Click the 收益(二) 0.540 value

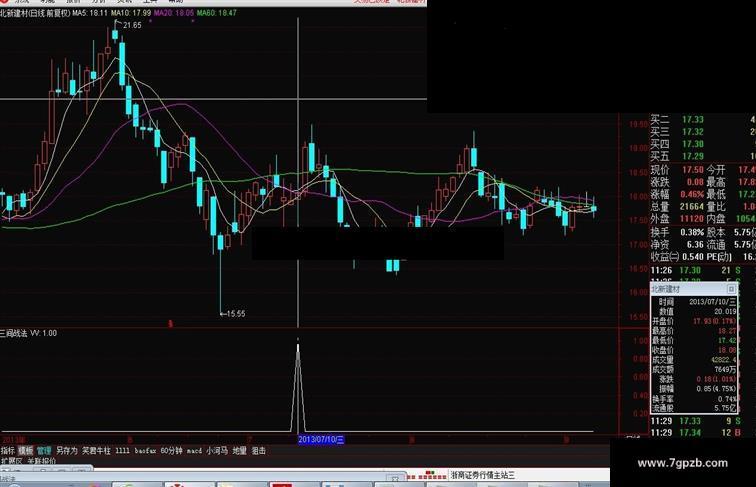point(693,257)
